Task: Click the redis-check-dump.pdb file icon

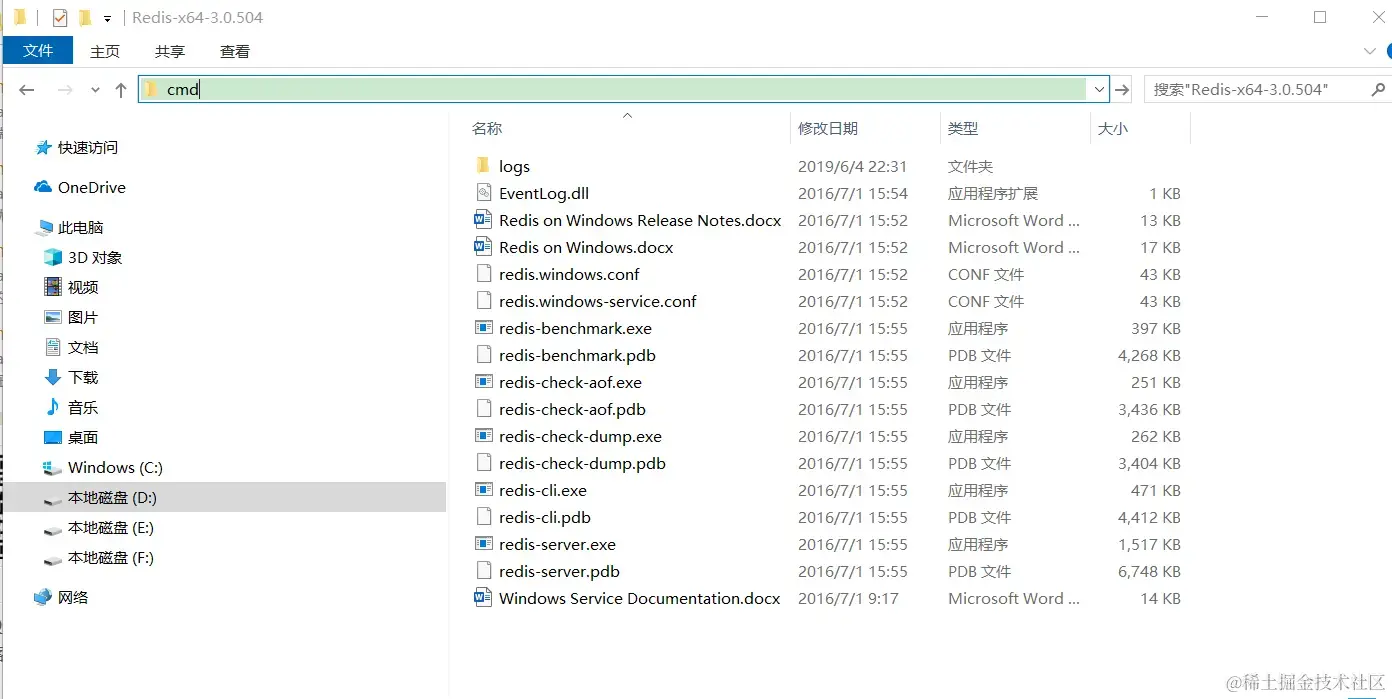Action: (x=484, y=463)
